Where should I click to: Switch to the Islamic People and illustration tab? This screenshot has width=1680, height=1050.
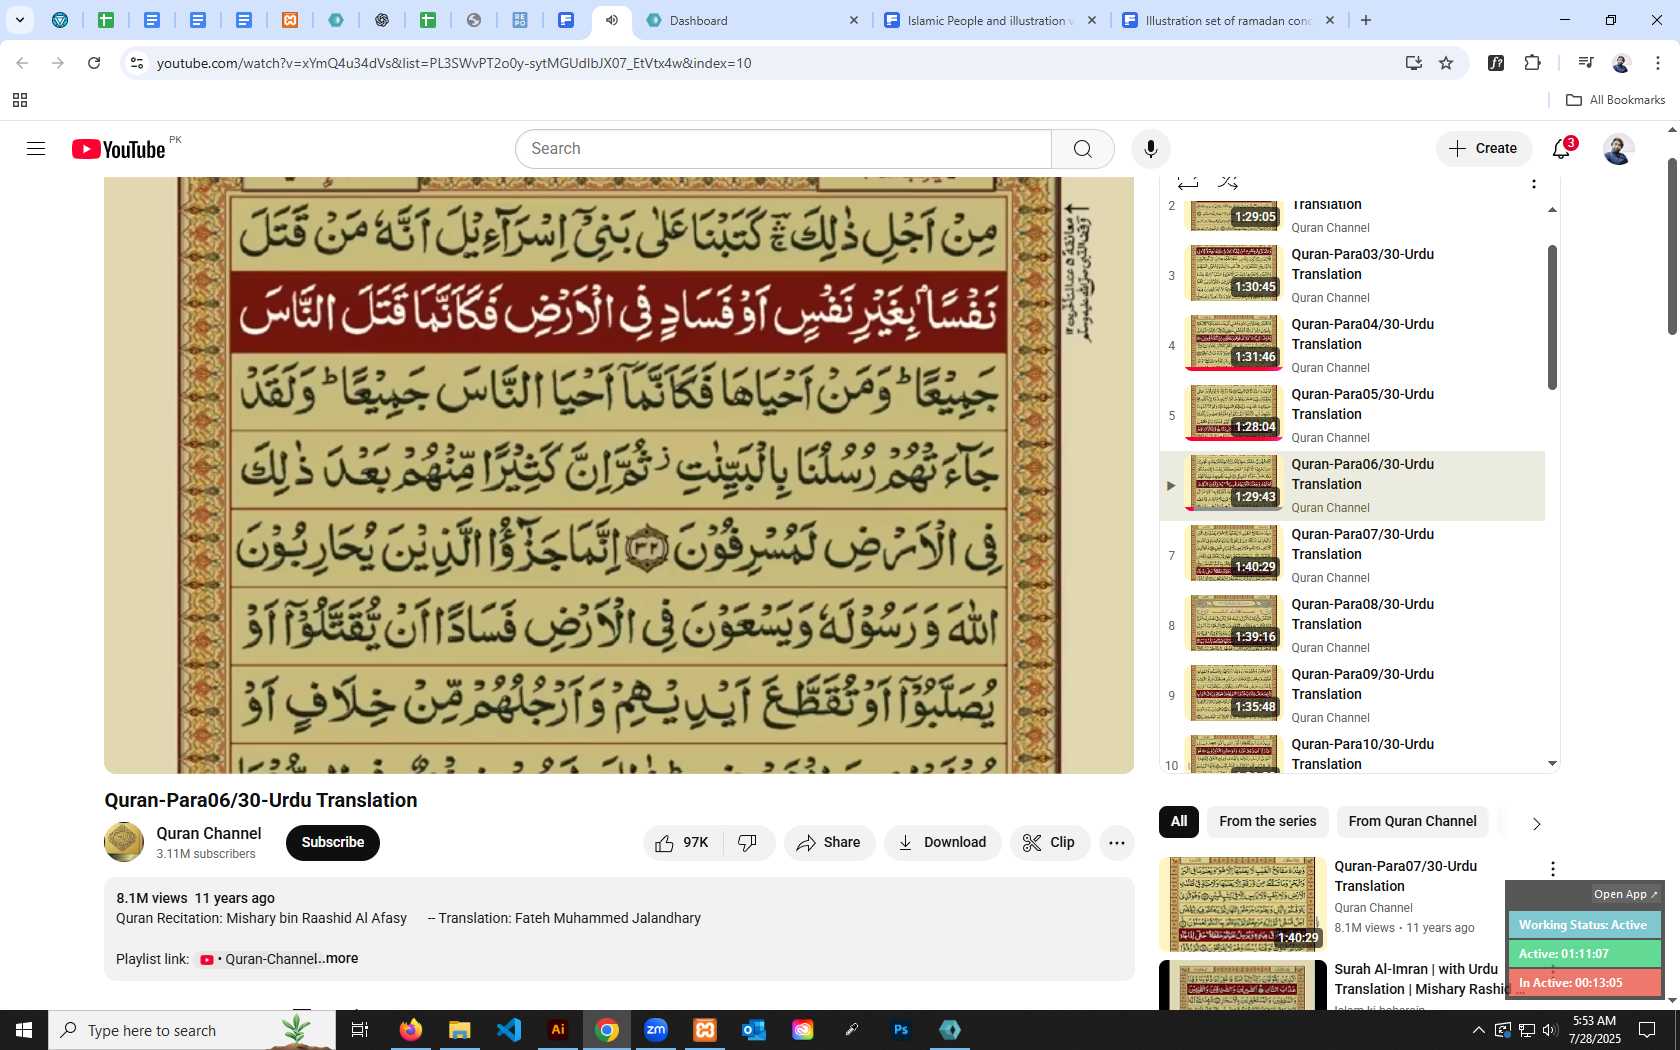point(991,20)
